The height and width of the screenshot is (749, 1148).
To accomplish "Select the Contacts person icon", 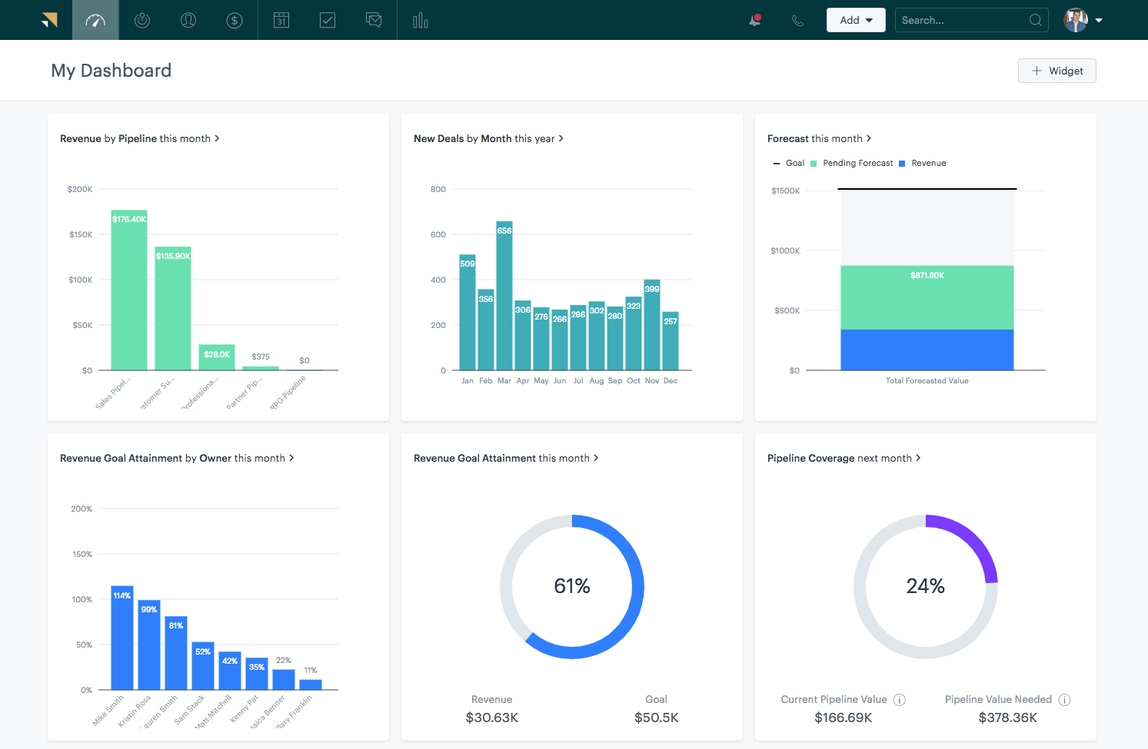I will pos(188,19).
